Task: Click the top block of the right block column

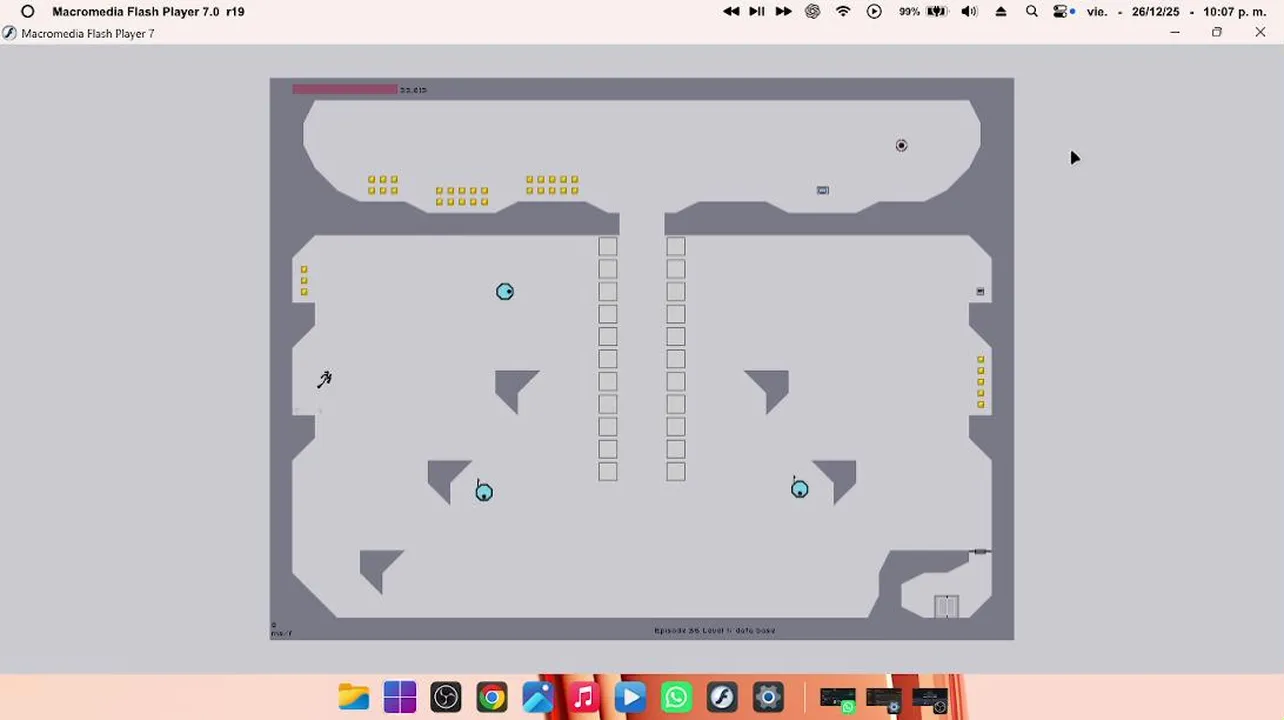Action: [x=676, y=246]
